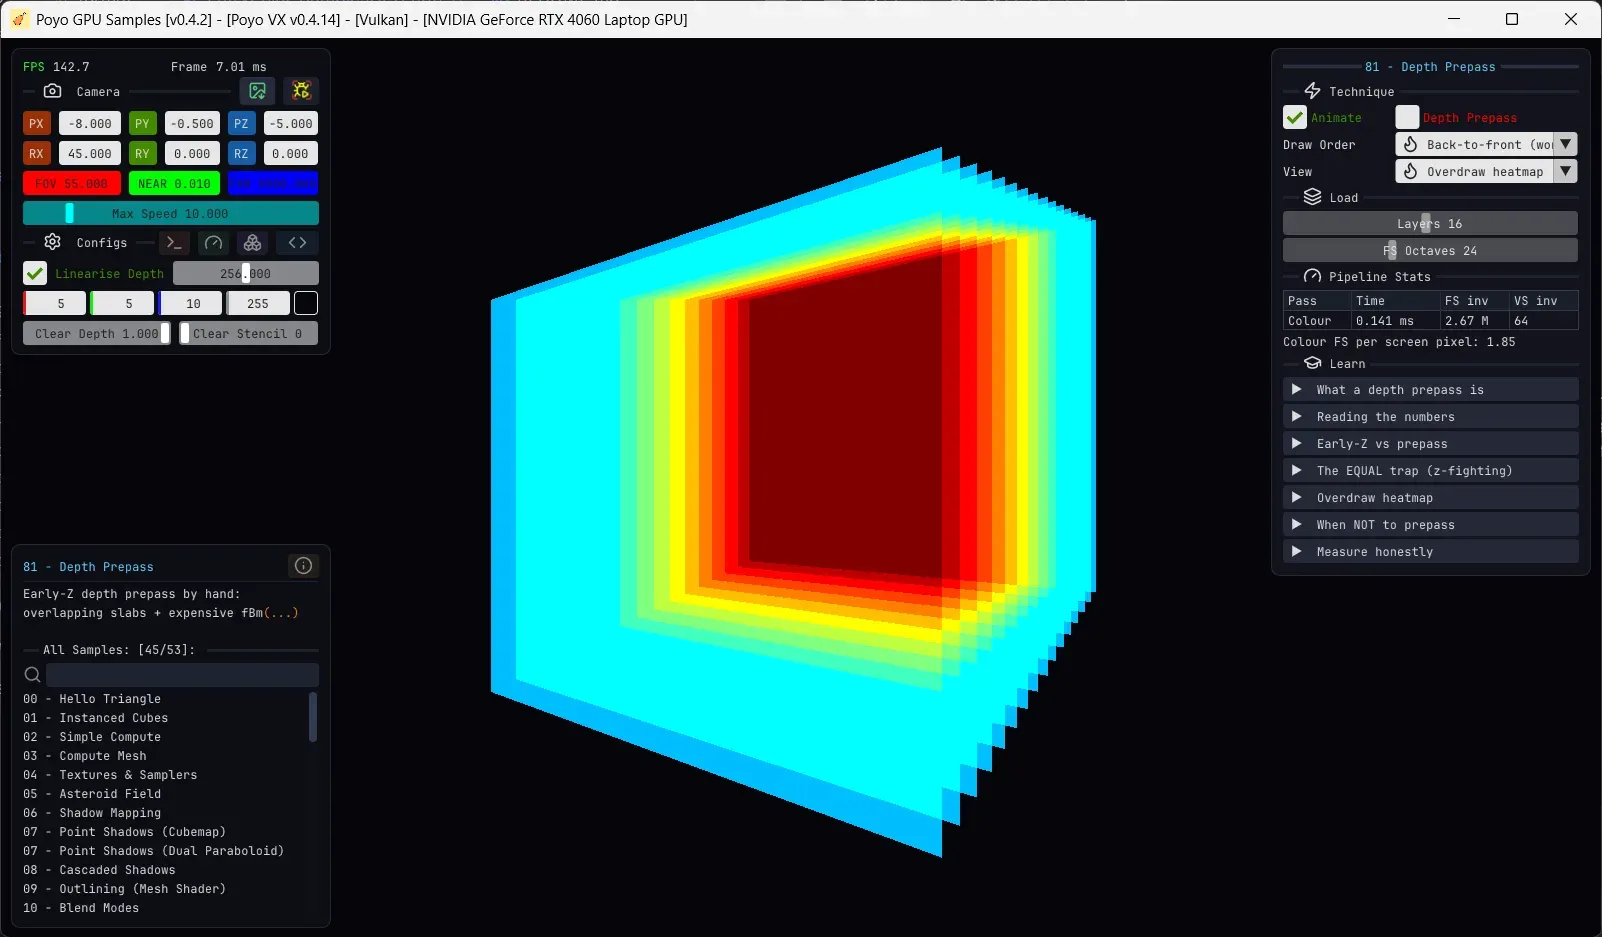Viewport: 1602px width, 937px height.
Task: Expand 'Early-Z vs prepass' section
Action: coord(1431,443)
